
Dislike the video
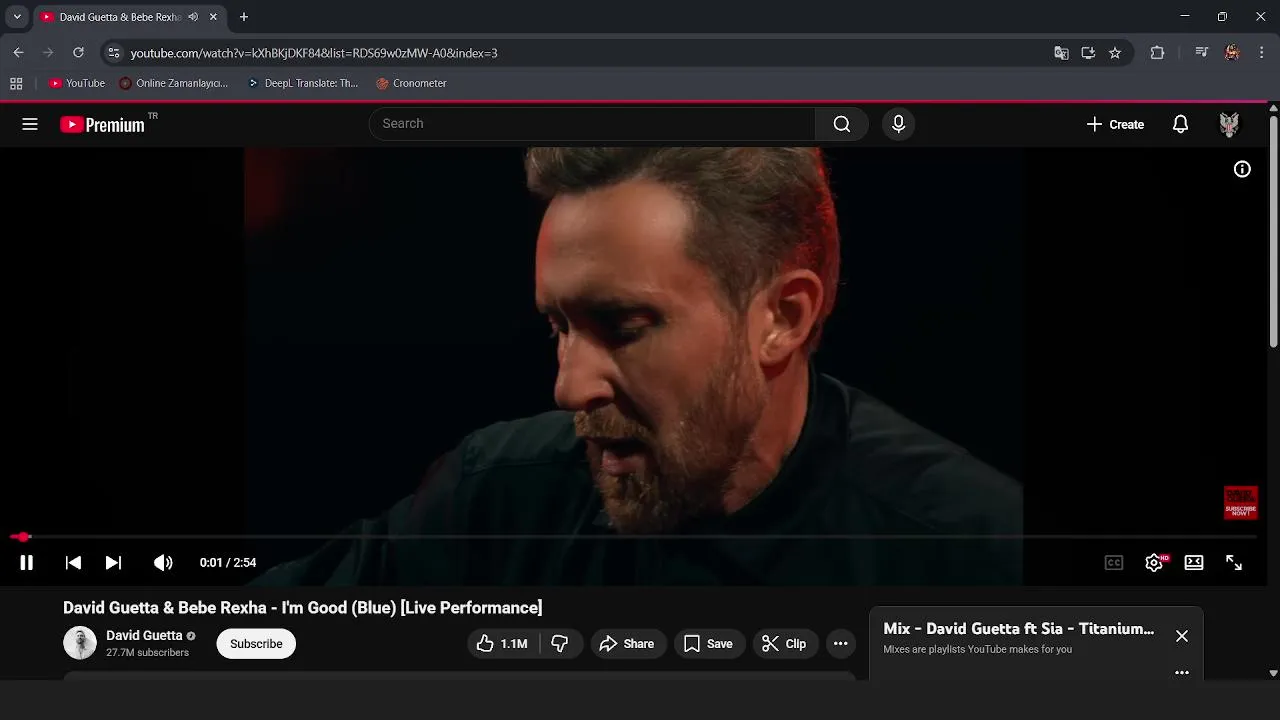tap(560, 644)
